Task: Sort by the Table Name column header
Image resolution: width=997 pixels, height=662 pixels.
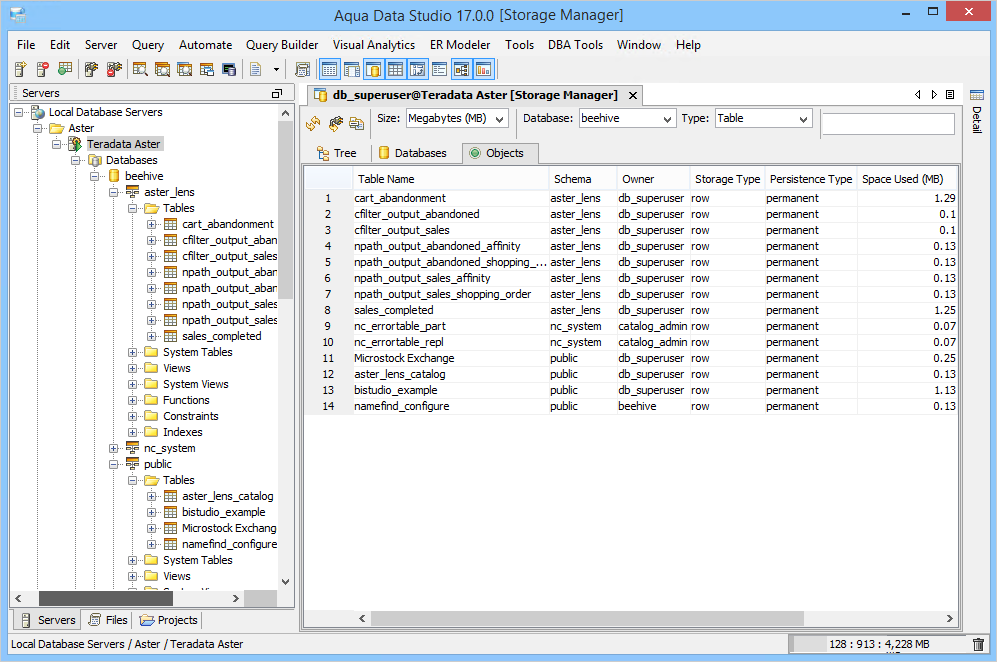Action: [451, 179]
